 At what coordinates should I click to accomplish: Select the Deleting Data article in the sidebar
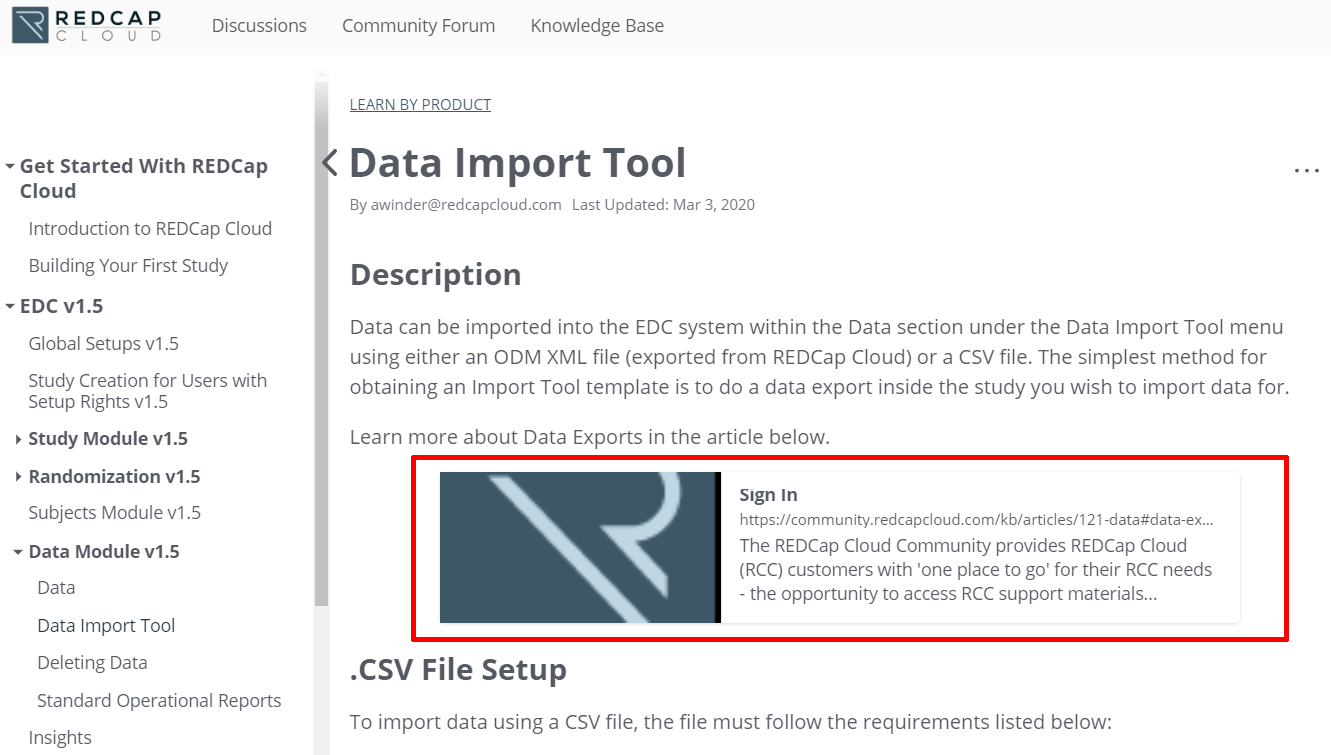click(92, 663)
